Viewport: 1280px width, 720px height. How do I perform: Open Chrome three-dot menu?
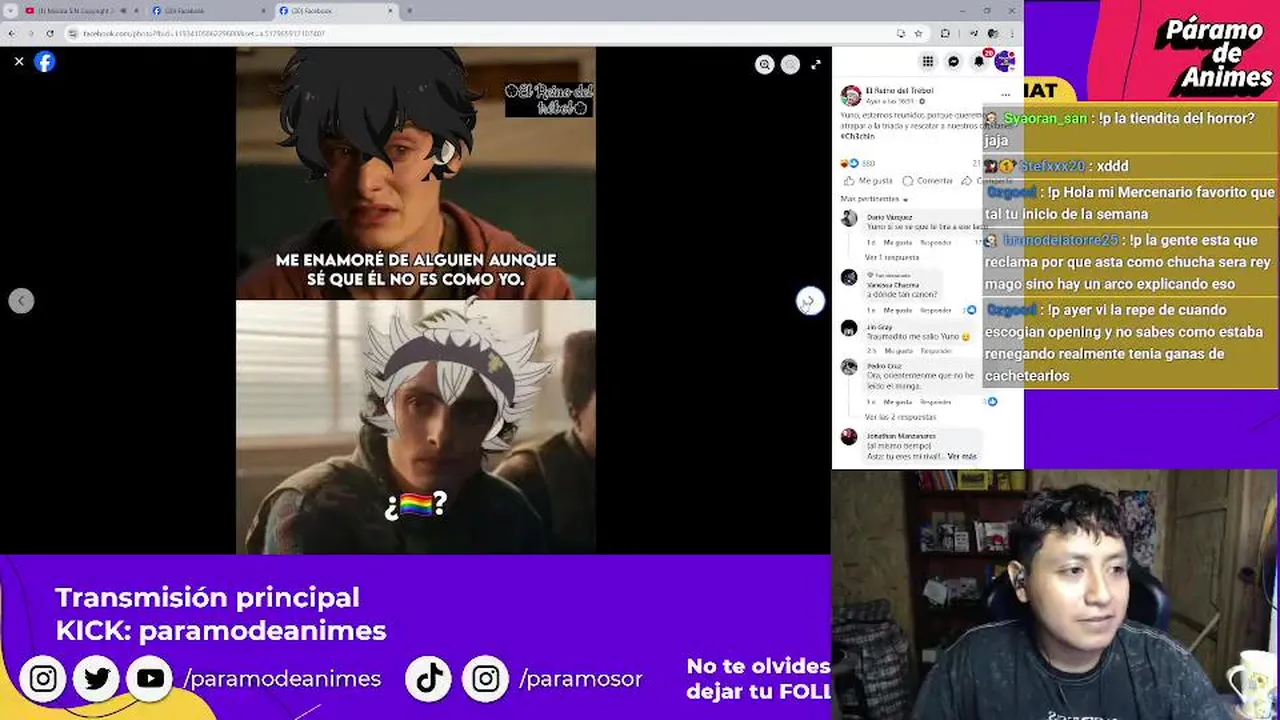pyautogui.click(x=1012, y=33)
